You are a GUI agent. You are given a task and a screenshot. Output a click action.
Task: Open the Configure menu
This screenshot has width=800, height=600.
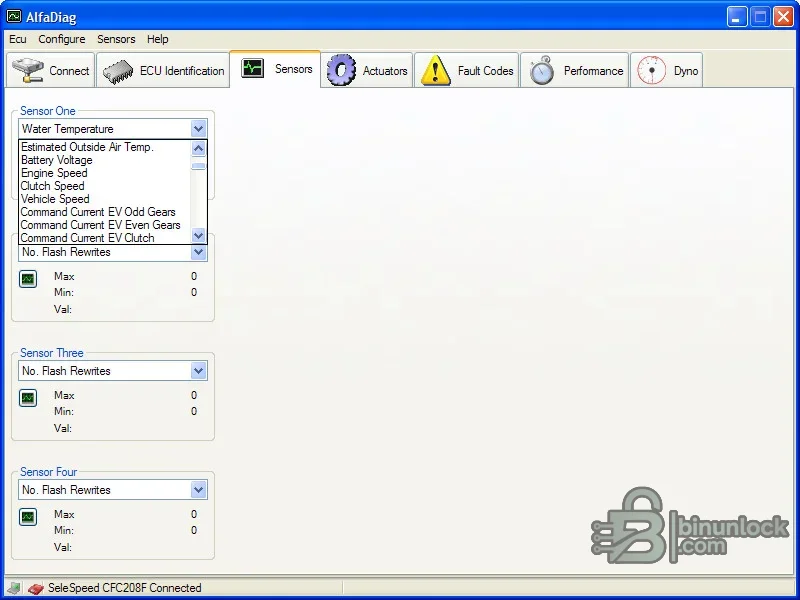pyautogui.click(x=62, y=39)
